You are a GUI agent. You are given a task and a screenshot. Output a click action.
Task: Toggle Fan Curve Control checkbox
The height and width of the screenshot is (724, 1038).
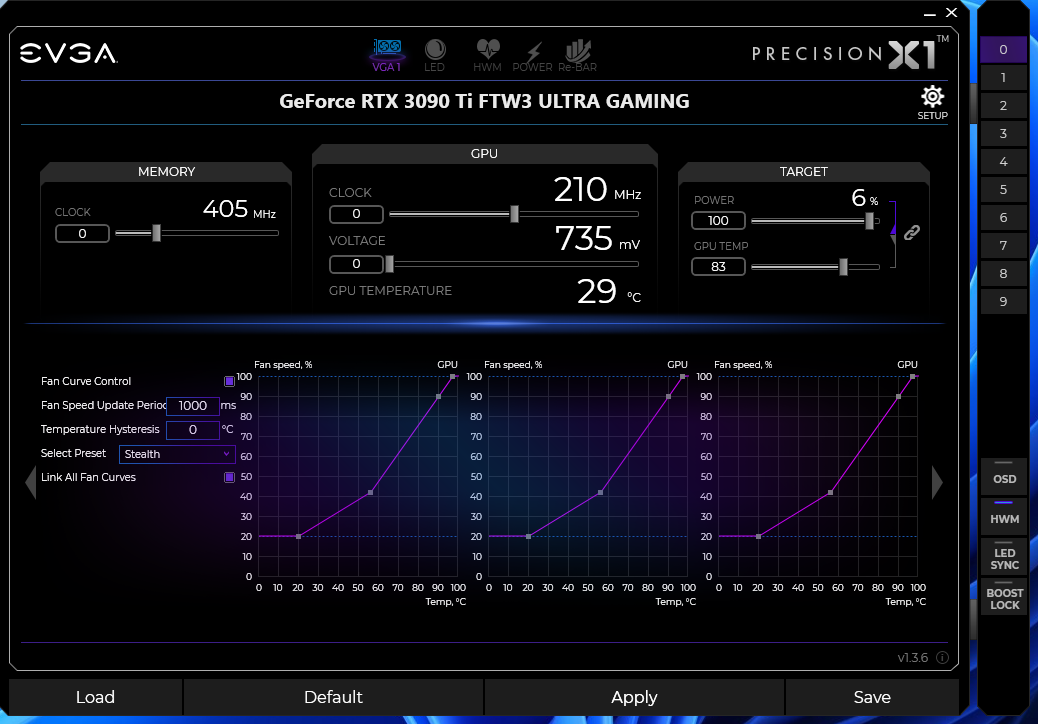[x=229, y=381]
